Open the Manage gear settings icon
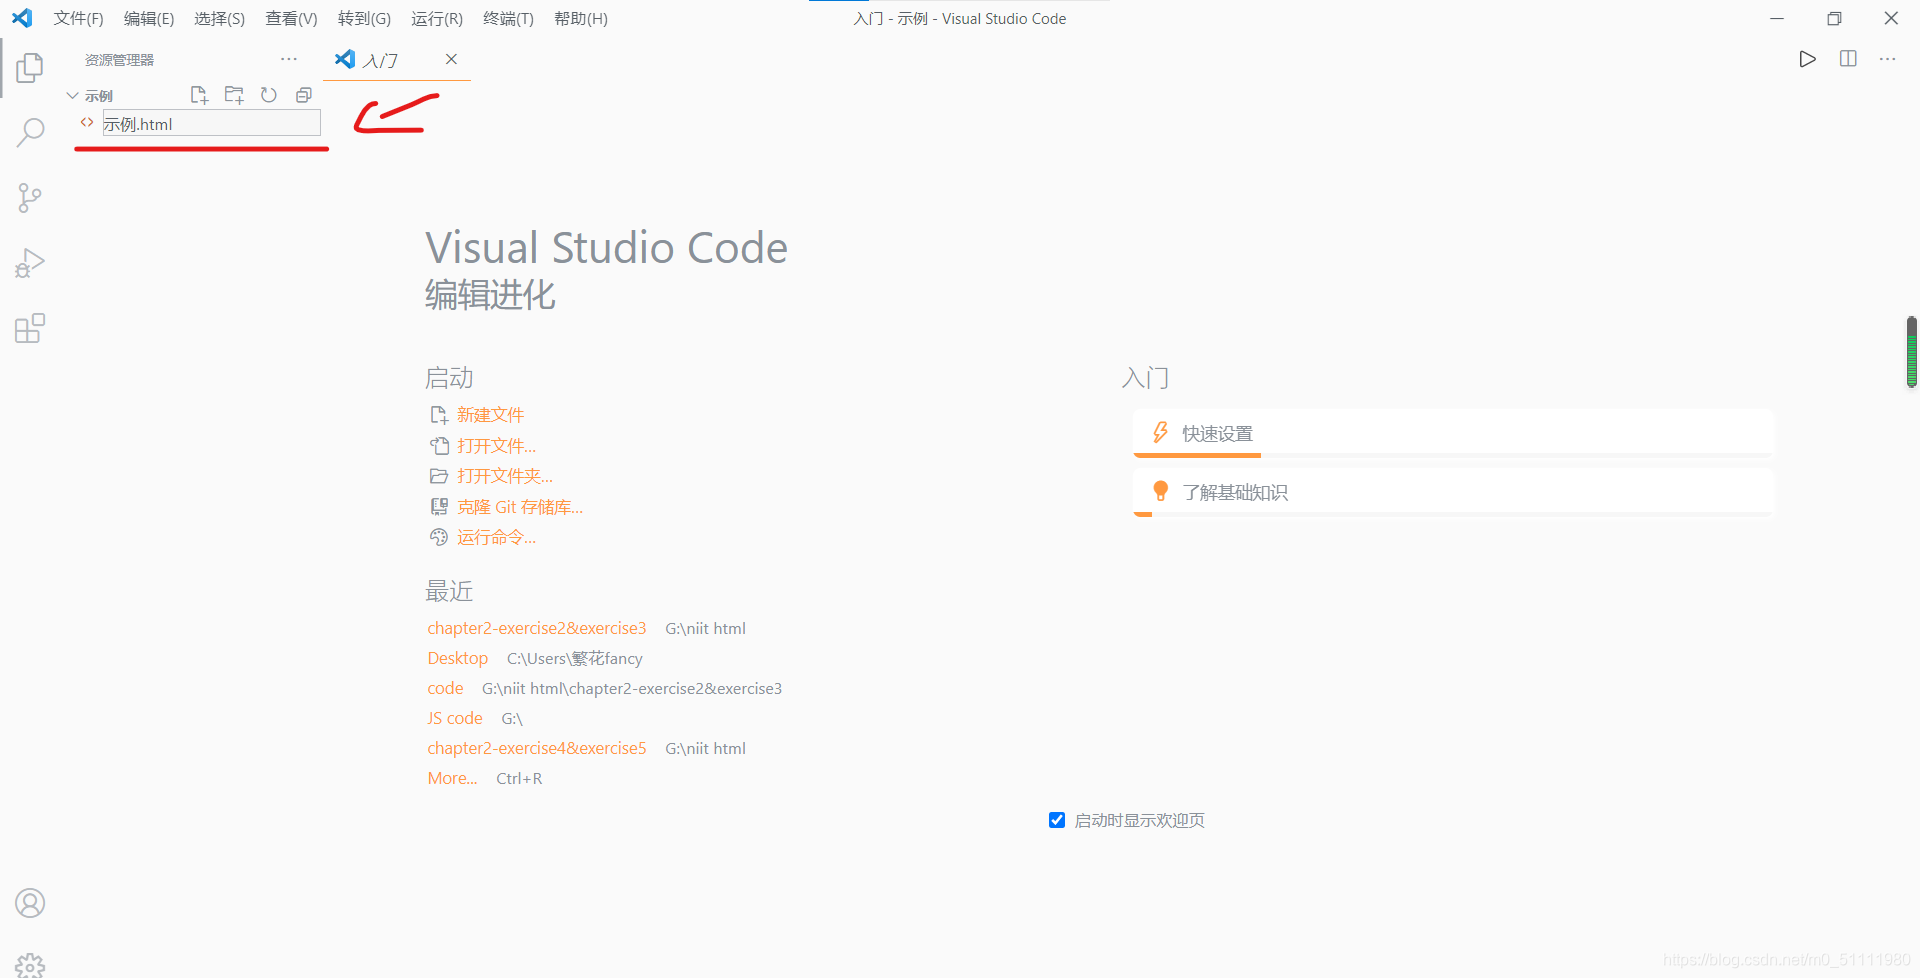This screenshot has height=978, width=1920. [x=30, y=965]
